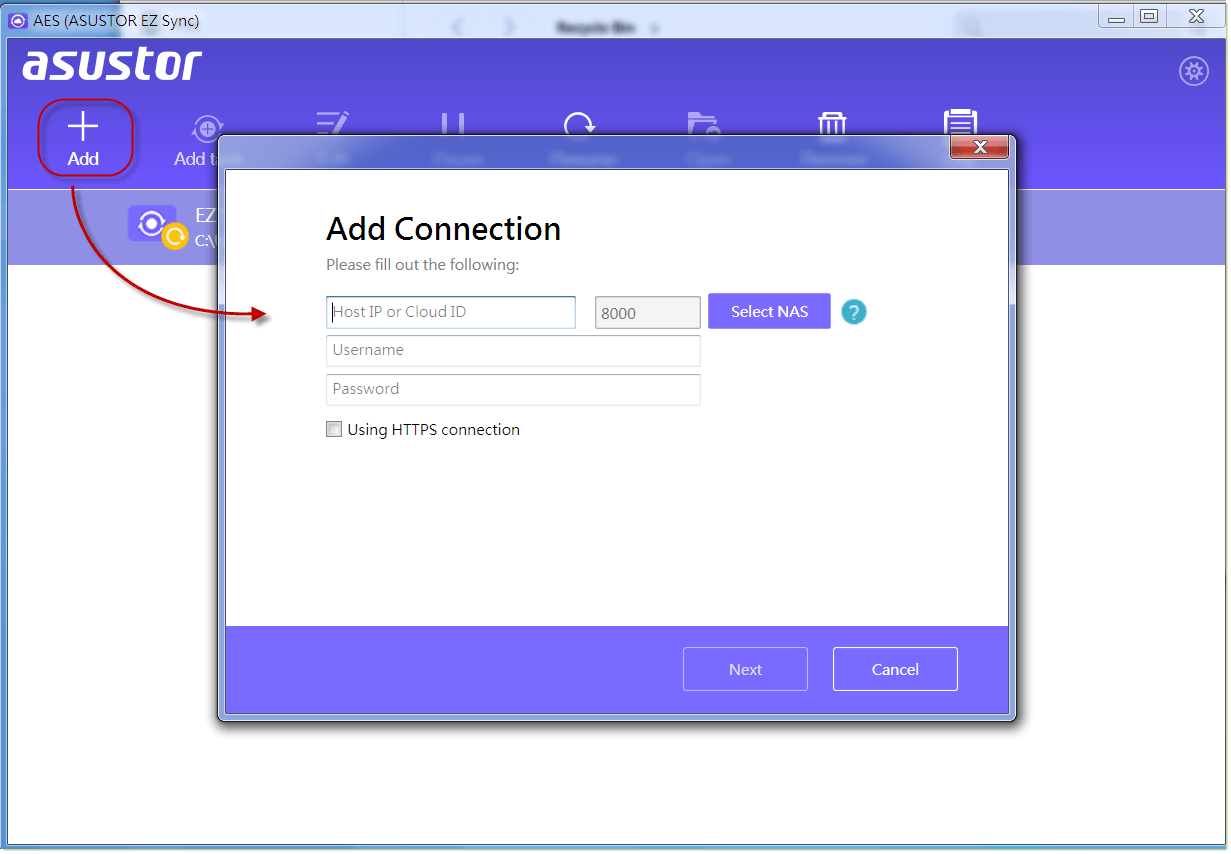Image resolution: width=1231 pixels, height=854 pixels.
Task: Open folder icon in the toolbar
Action: (705, 124)
